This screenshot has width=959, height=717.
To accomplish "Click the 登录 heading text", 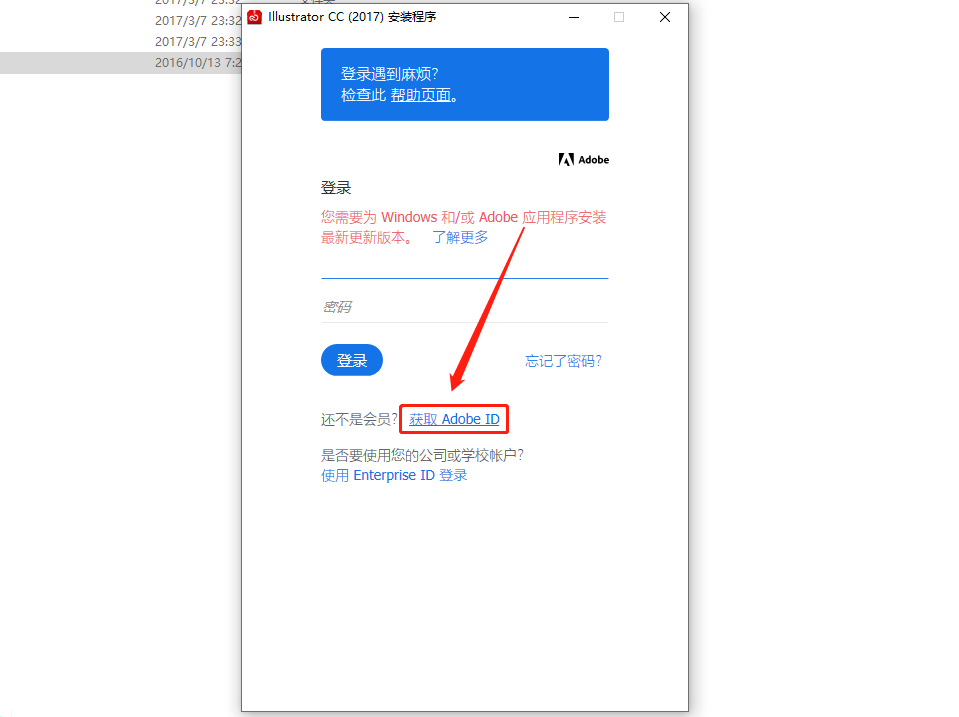I will (x=336, y=188).
